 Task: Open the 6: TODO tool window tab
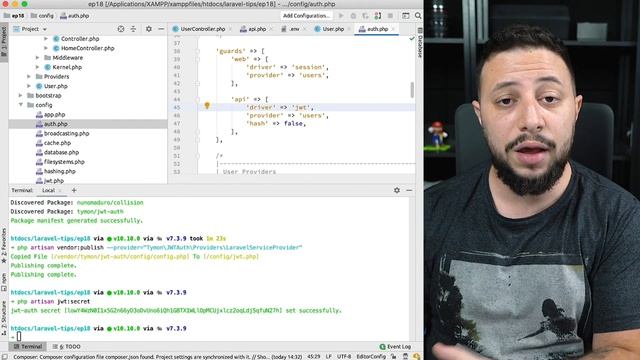tap(67, 347)
